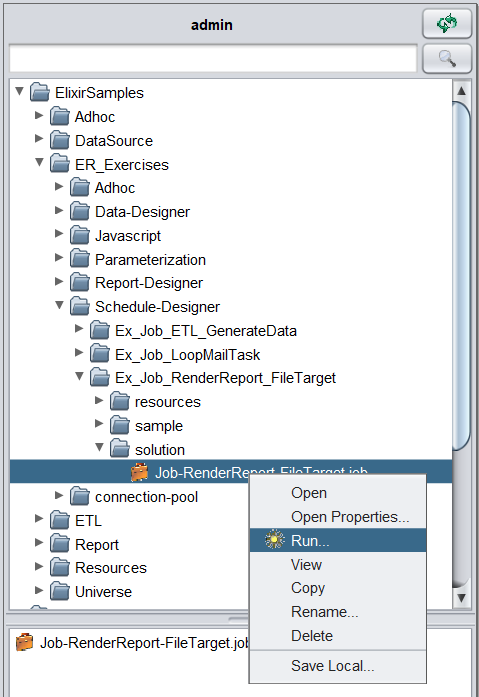The width and height of the screenshot is (479, 697).
Task: Select the Job-RenderReport-FileTarget.job briefcase icon in tree
Action: (140, 472)
